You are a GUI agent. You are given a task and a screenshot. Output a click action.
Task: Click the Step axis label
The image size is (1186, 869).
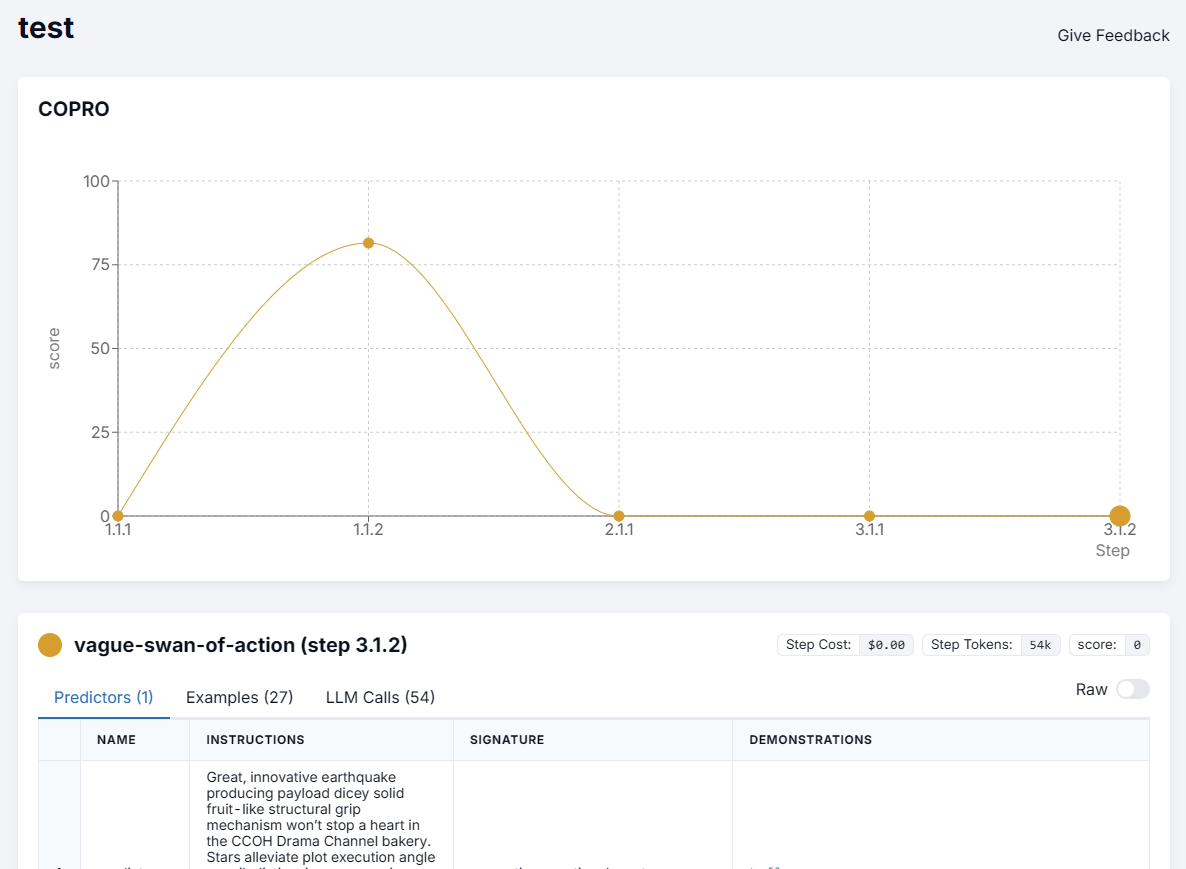tap(1112, 551)
